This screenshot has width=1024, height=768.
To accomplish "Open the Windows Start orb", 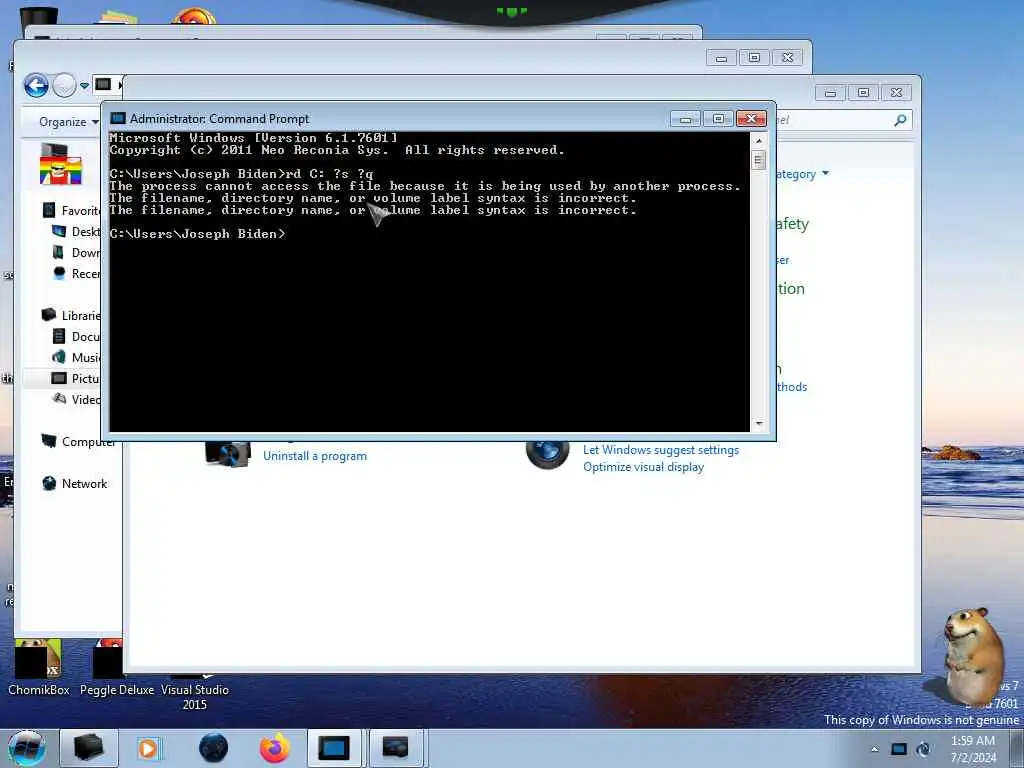I will pyautogui.click(x=26, y=748).
